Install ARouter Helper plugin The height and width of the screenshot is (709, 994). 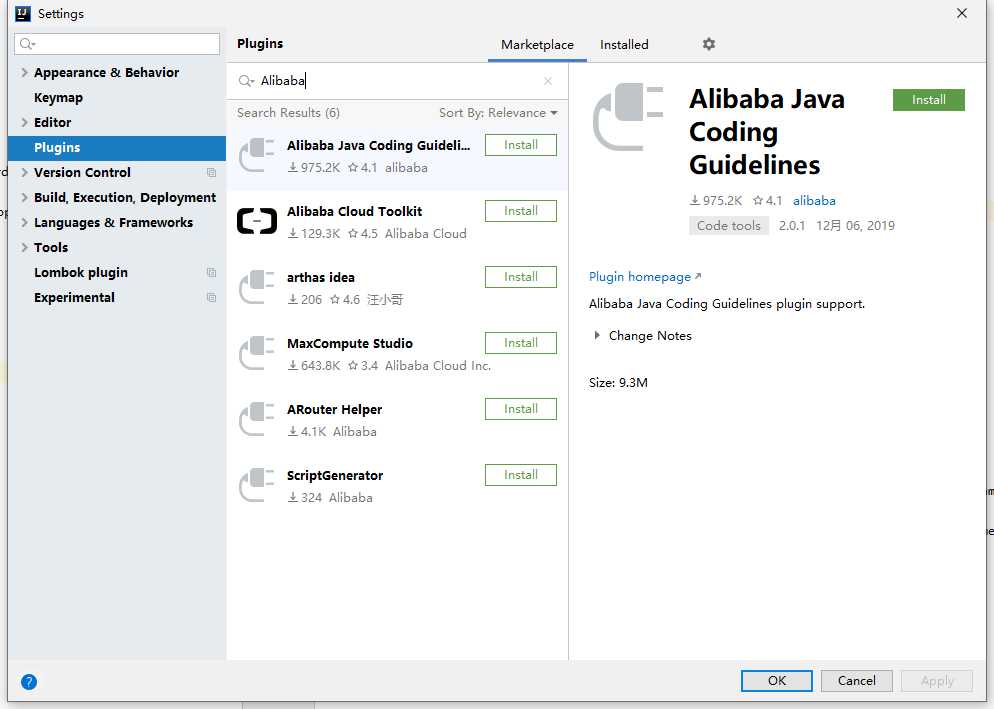pos(520,409)
